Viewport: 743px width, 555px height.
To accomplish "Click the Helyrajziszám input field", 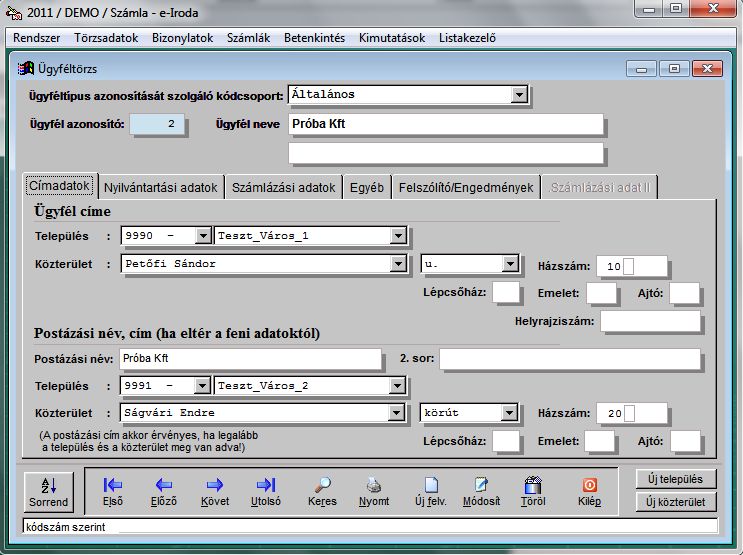I will pyautogui.click(x=650, y=321).
